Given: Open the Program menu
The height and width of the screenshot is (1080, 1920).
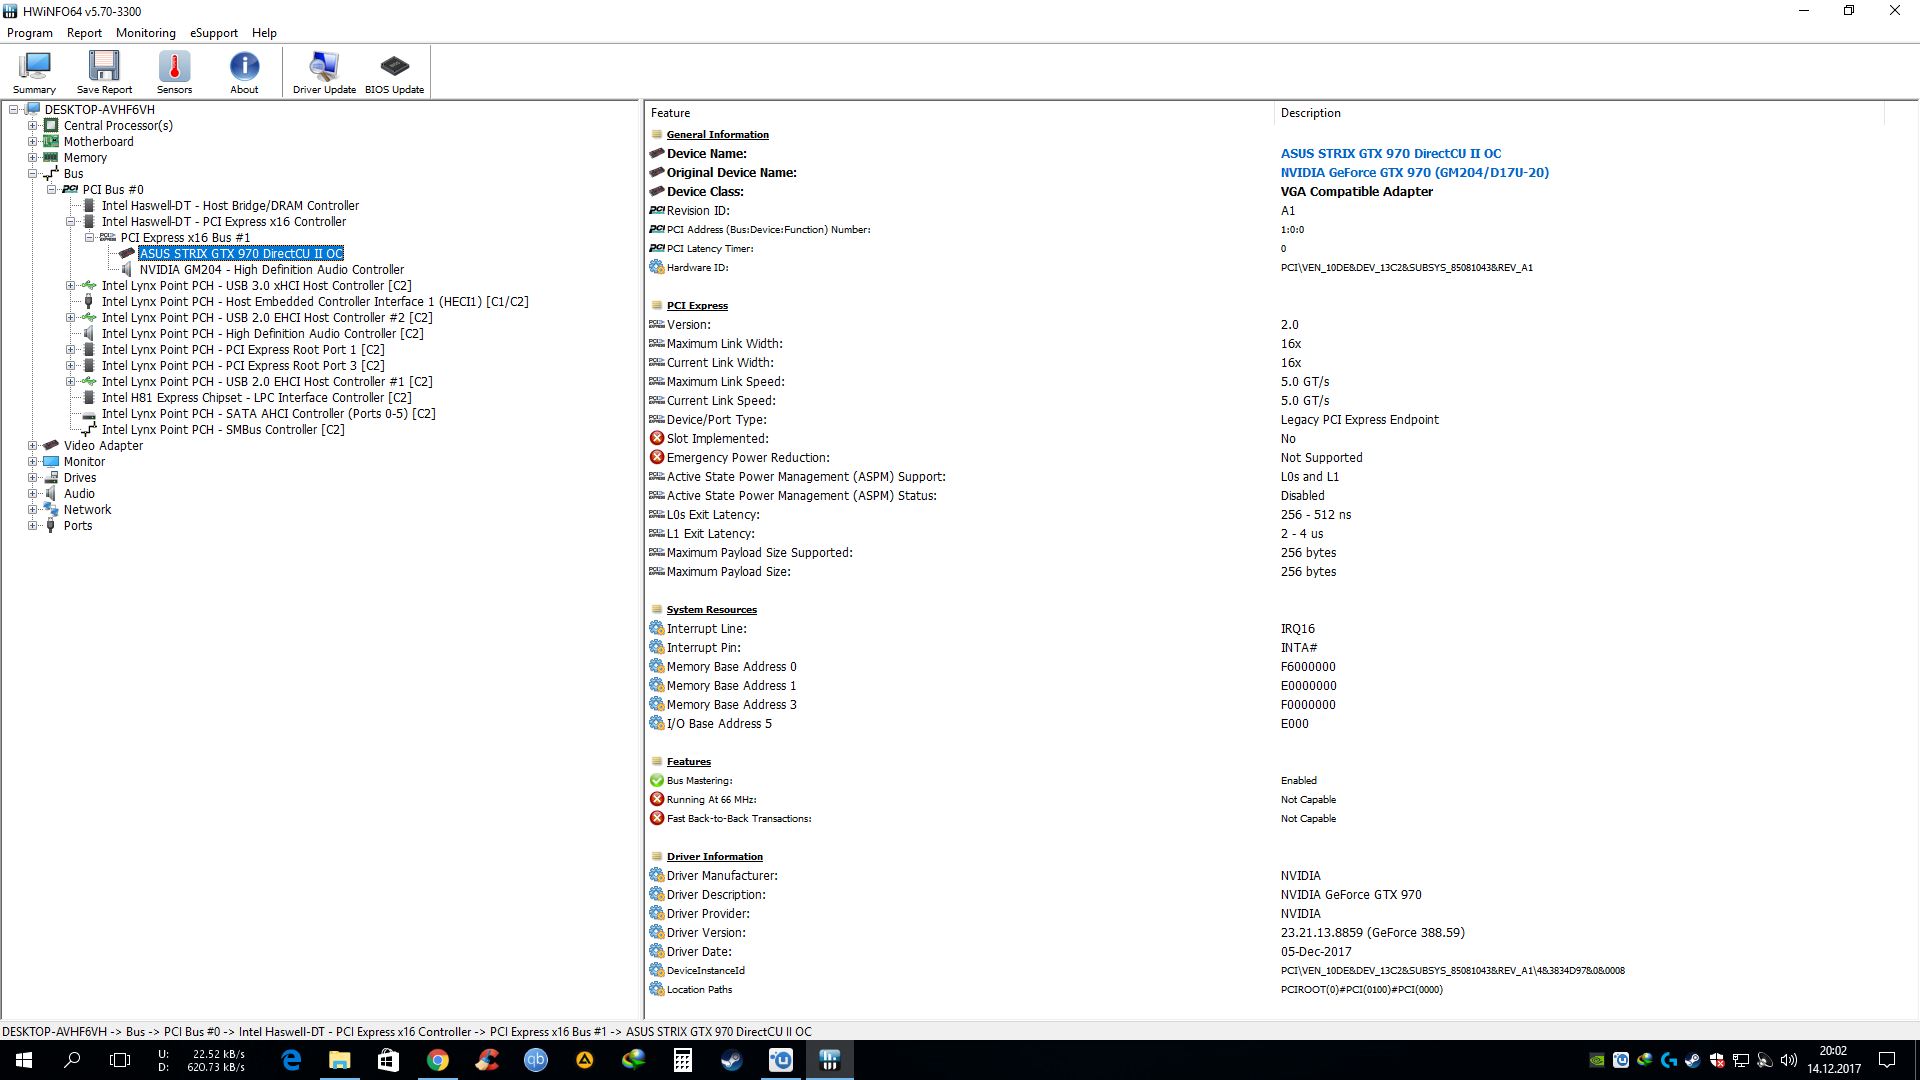Looking at the screenshot, I should point(30,33).
